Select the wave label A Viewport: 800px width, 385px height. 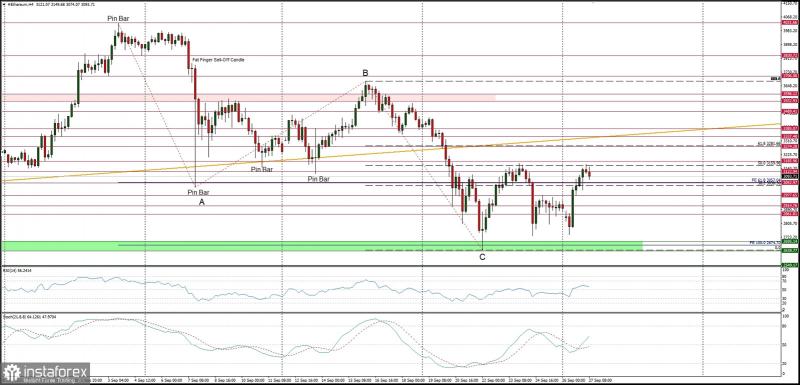(202, 202)
